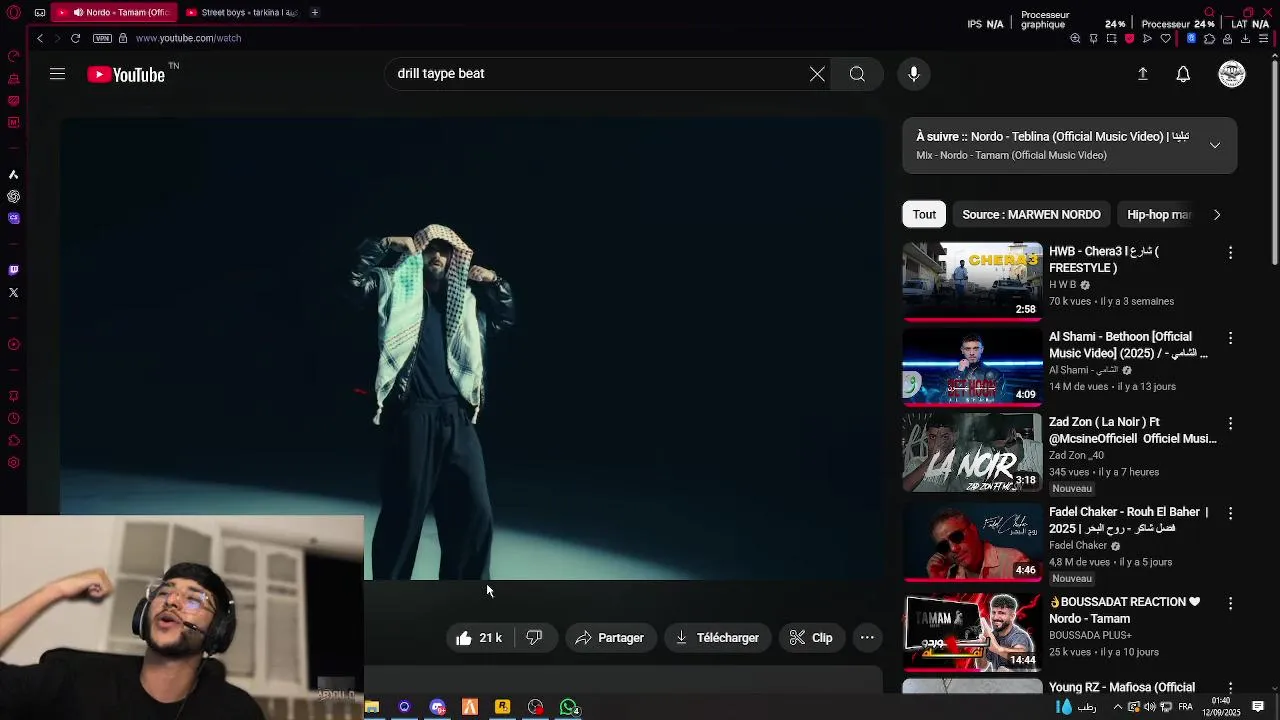Open the La Noir video thumbnail

pos(972,452)
